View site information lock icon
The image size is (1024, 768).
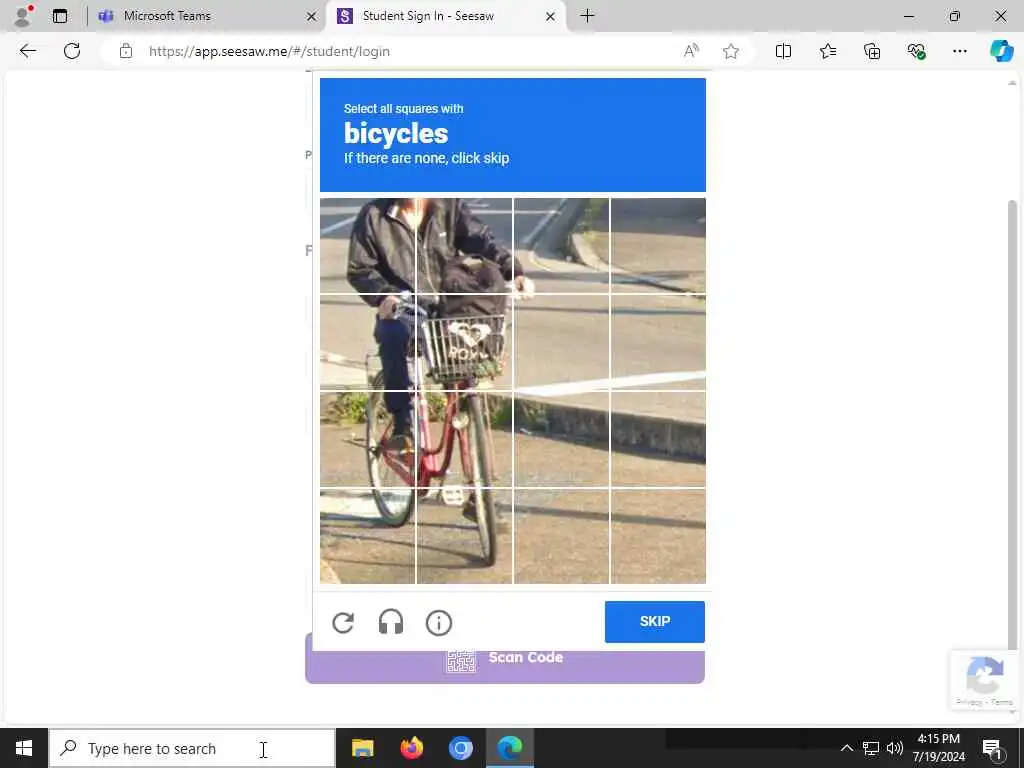pyautogui.click(x=126, y=51)
